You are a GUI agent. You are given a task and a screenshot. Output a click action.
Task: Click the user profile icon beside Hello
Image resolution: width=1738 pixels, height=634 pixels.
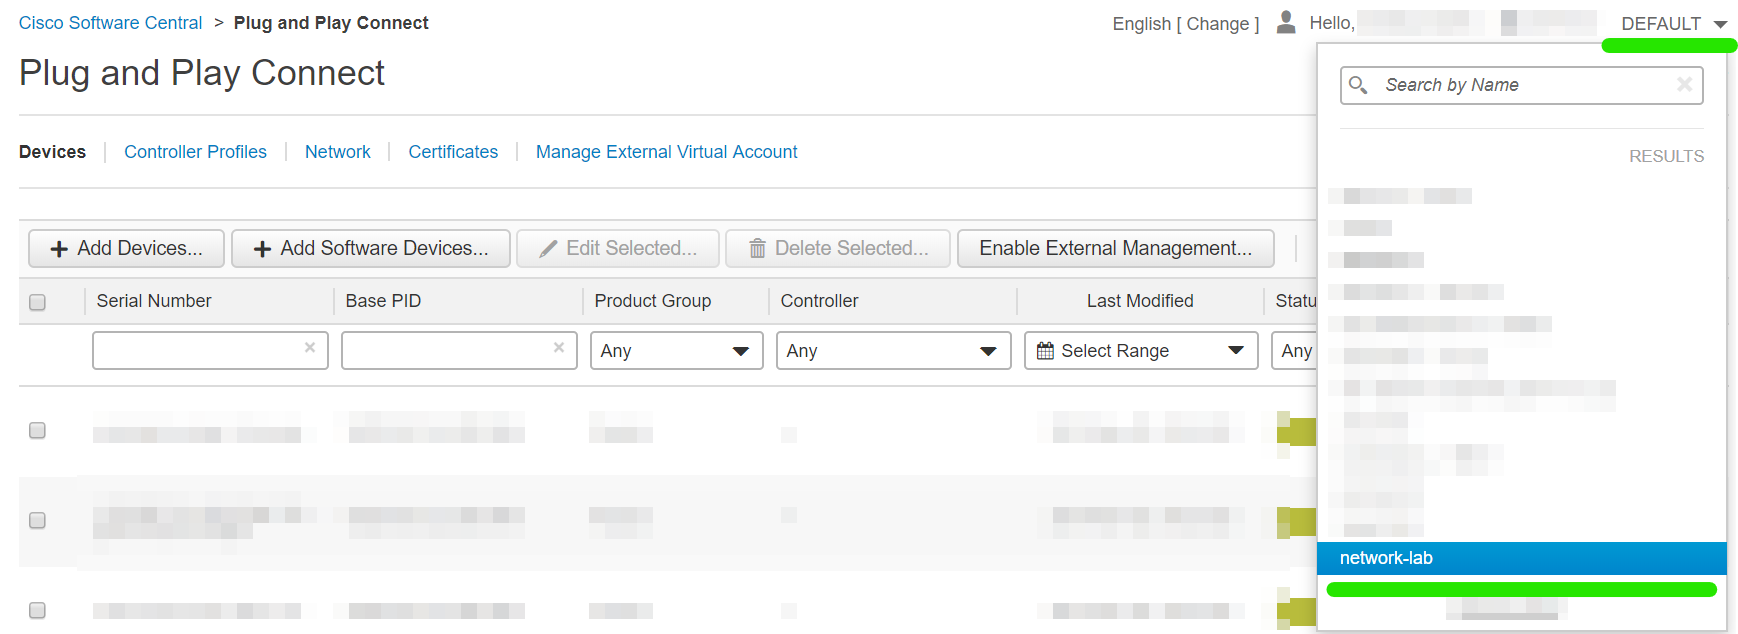(x=1286, y=22)
